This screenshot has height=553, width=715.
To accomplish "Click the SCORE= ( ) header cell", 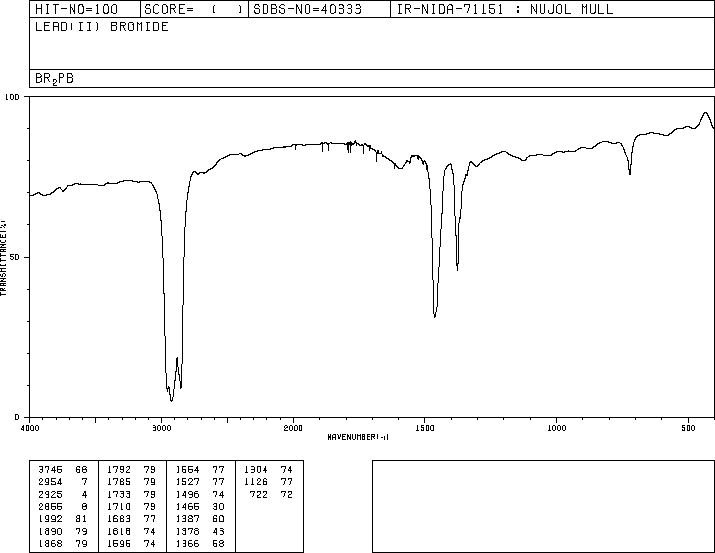I will click(194, 9).
